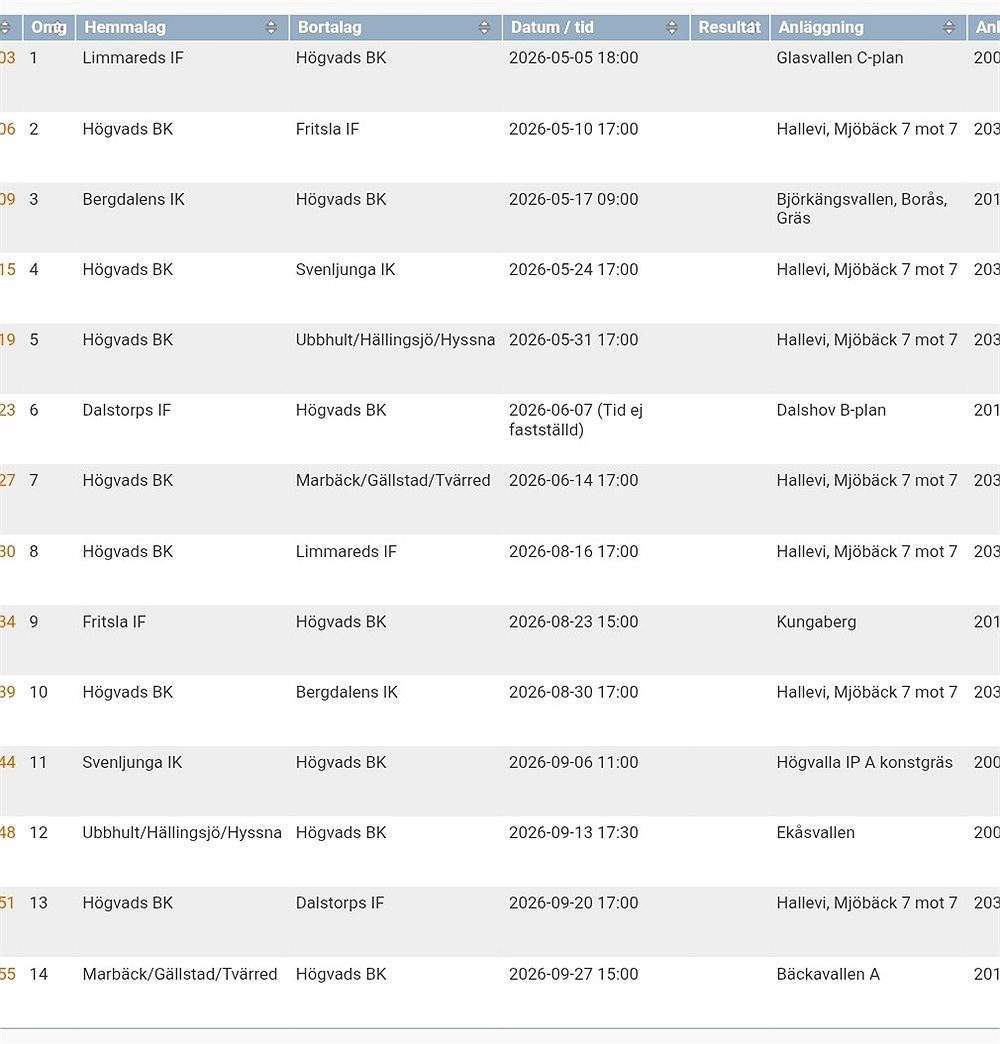The height and width of the screenshot is (1044, 1000).
Task: Select venue Högvalla IP A konstgräs
Action: click(x=864, y=763)
